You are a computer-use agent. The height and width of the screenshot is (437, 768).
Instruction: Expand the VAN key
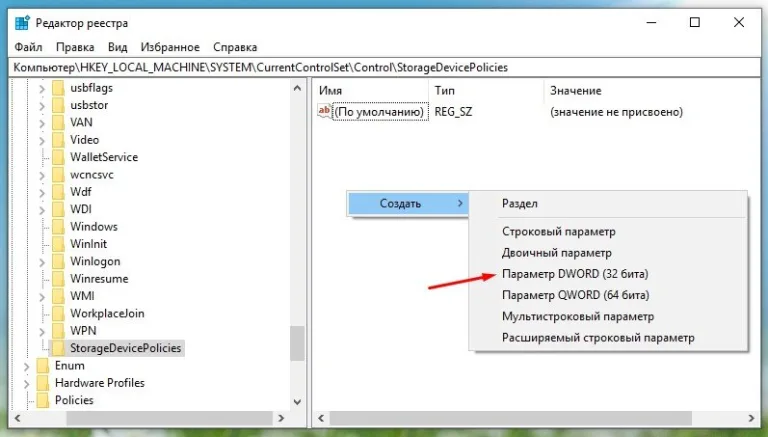[42, 123]
